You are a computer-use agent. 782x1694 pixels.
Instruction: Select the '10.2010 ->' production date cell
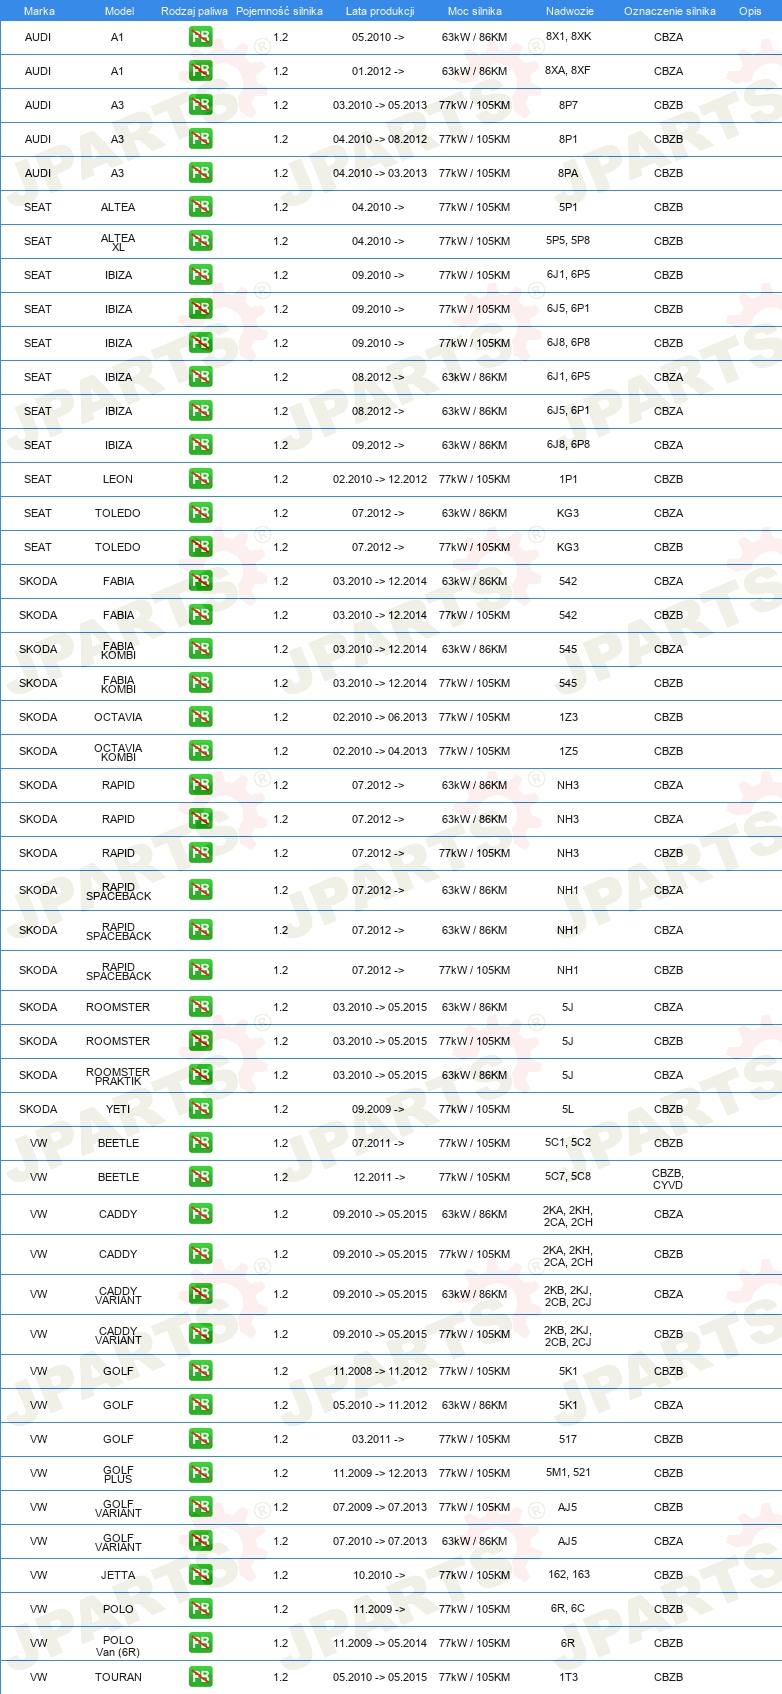point(379,1575)
